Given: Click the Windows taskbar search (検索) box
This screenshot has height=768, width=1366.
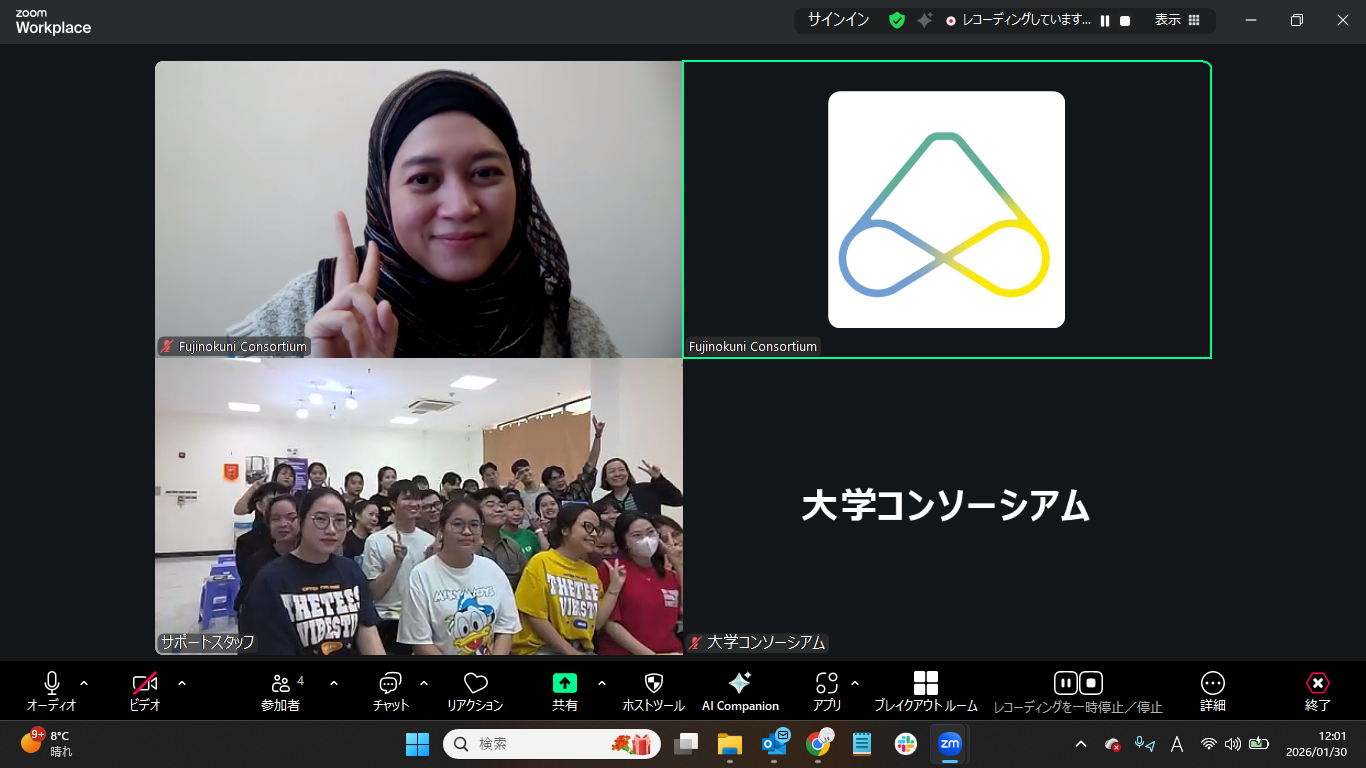Looking at the screenshot, I should [x=540, y=744].
